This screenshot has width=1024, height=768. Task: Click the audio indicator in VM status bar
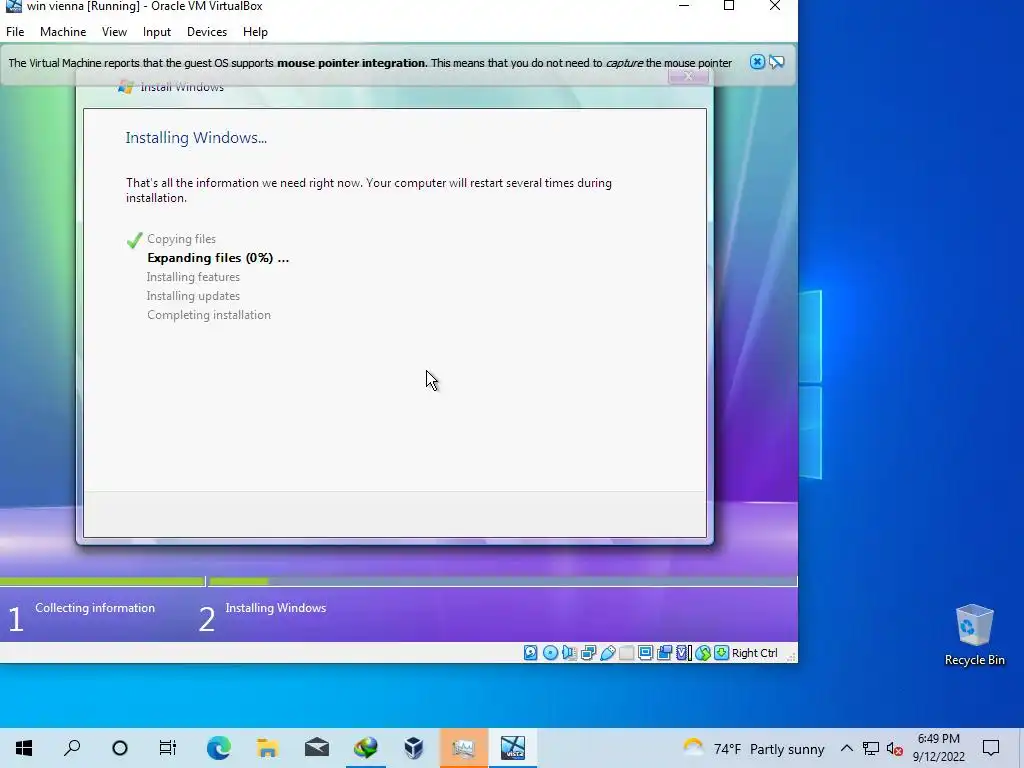point(569,652)
